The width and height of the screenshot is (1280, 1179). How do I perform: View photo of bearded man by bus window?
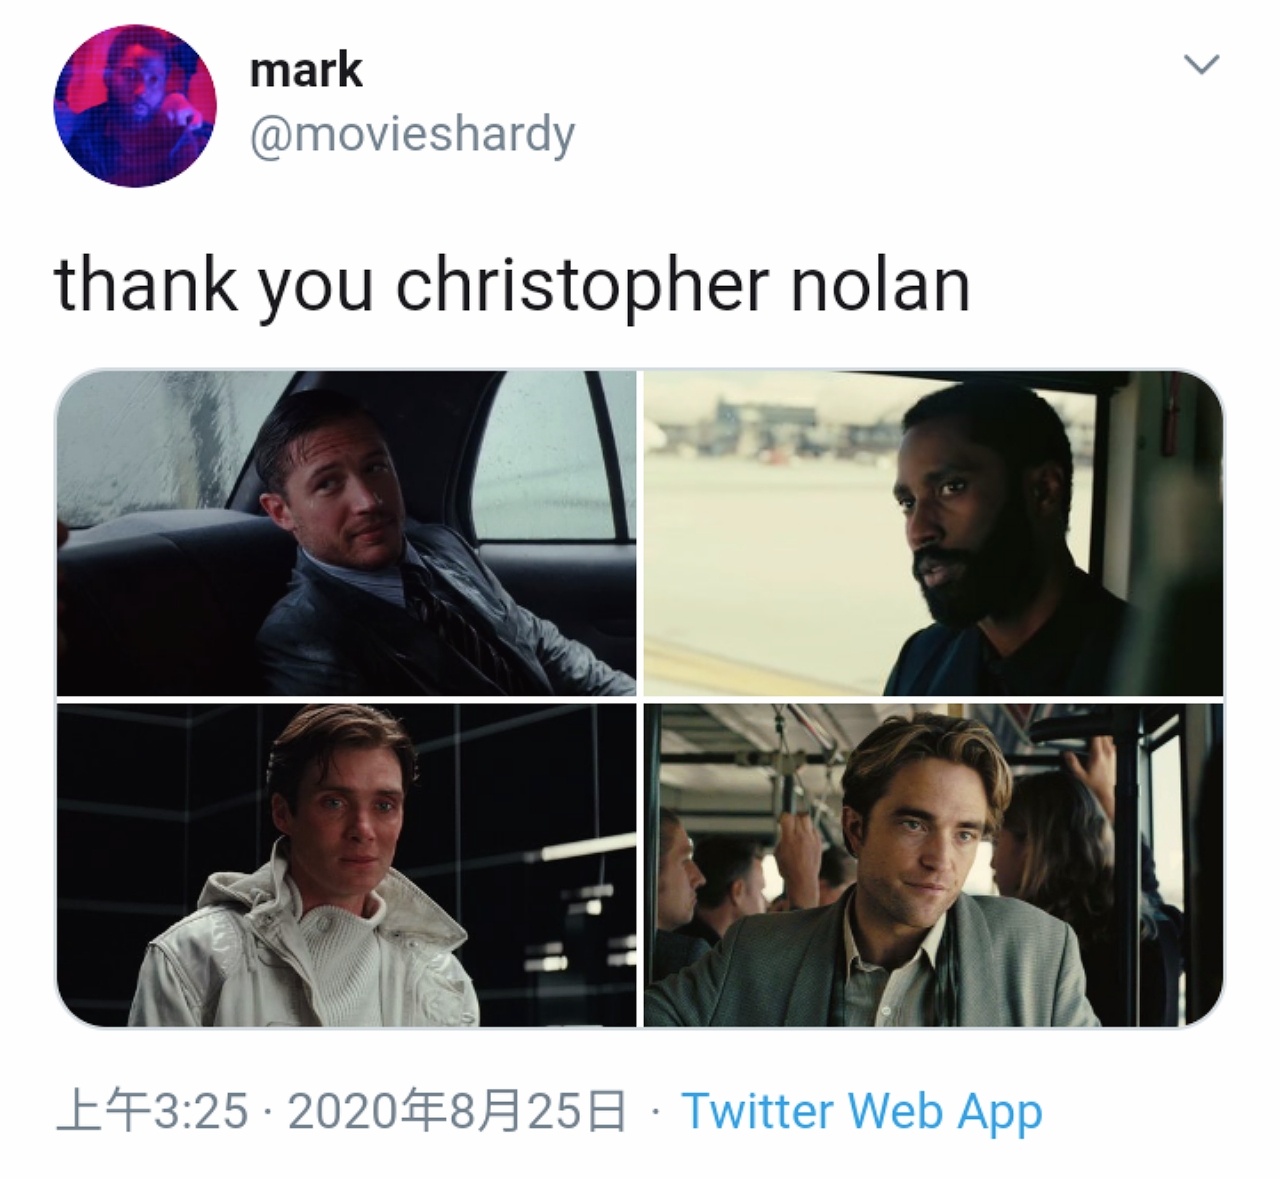932,533
